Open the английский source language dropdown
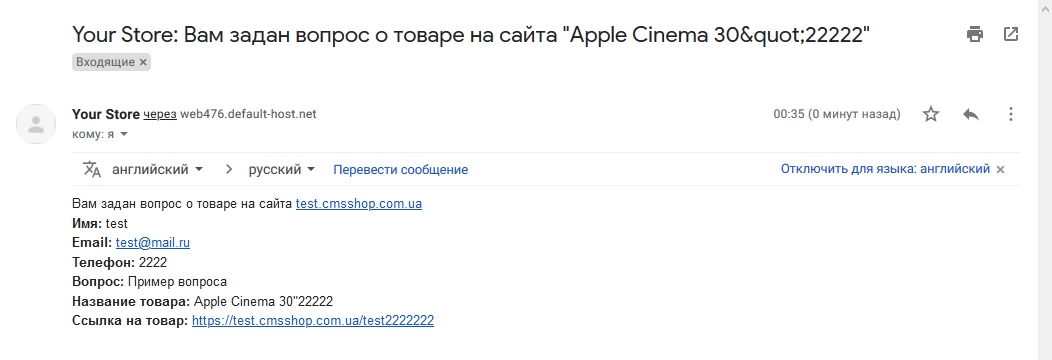The height and width of the screenshot is (360, 1052). pyautogui.click(x=157, y=170)
